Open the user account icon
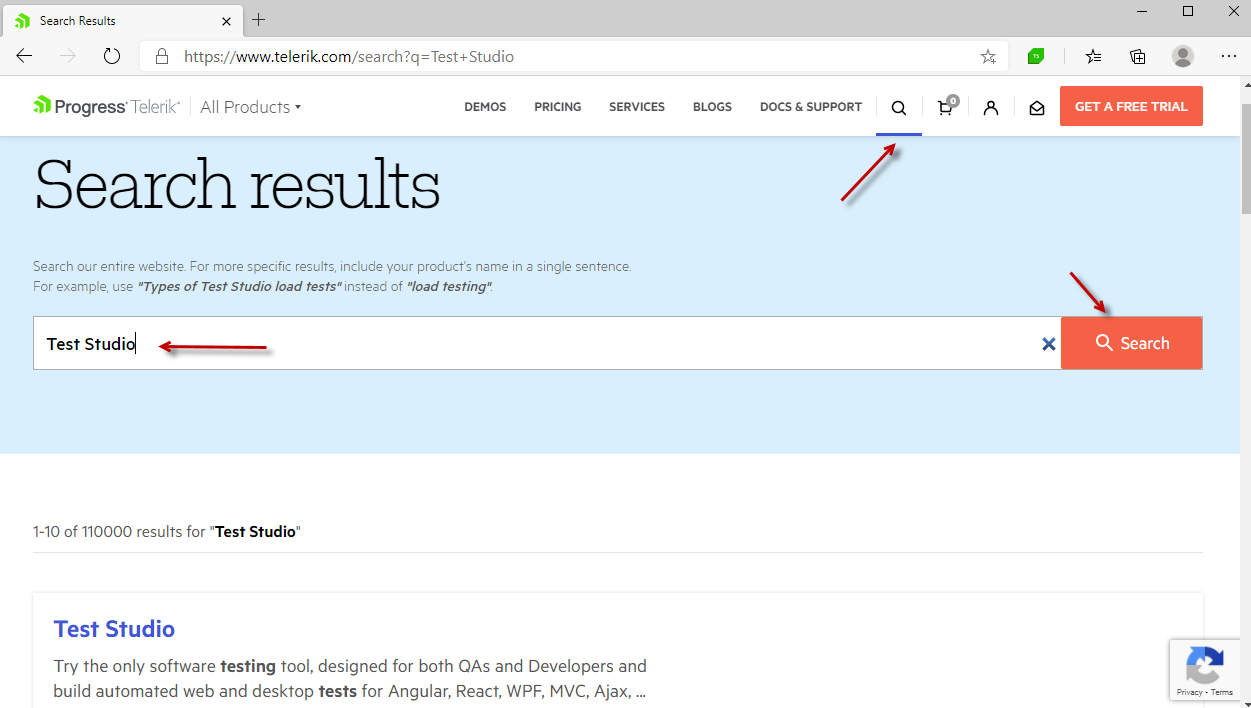Screen dimensions: 1251x708 [x=990, y=108]
